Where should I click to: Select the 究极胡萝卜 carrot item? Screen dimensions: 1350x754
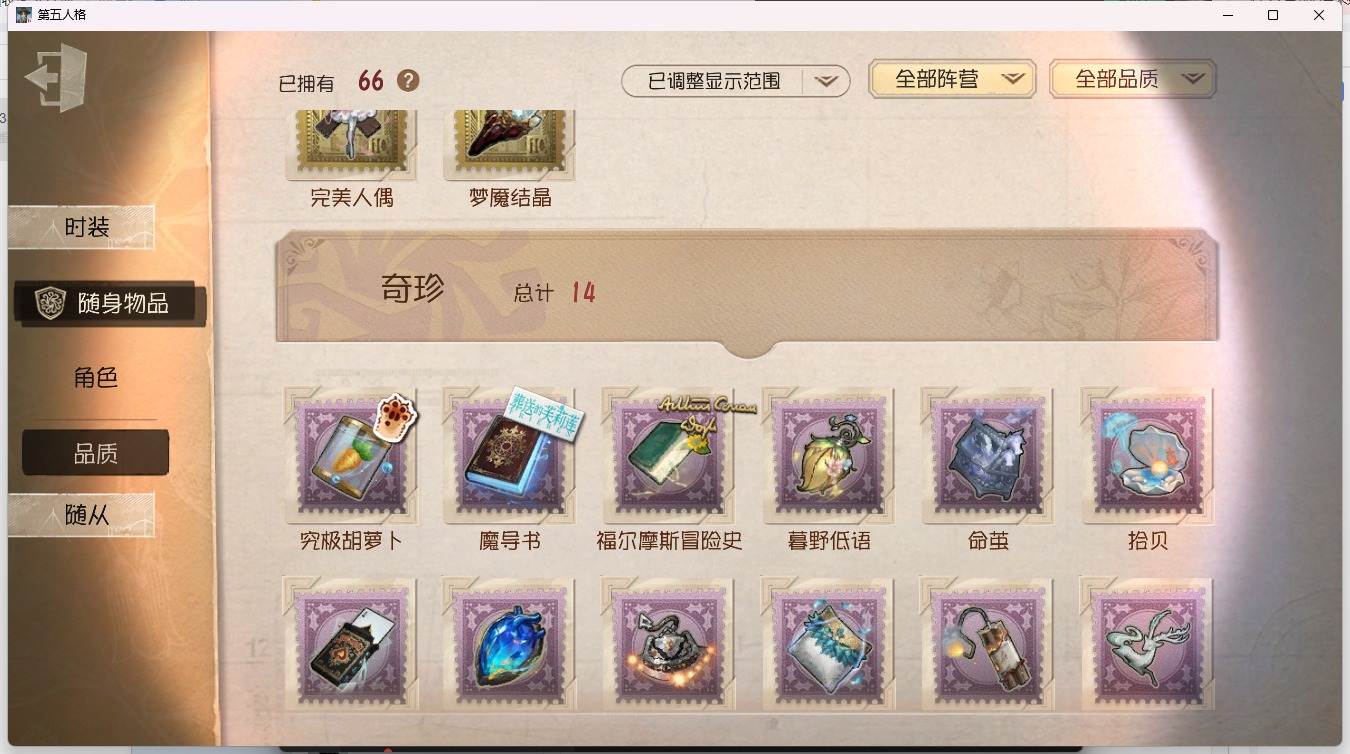350,455
